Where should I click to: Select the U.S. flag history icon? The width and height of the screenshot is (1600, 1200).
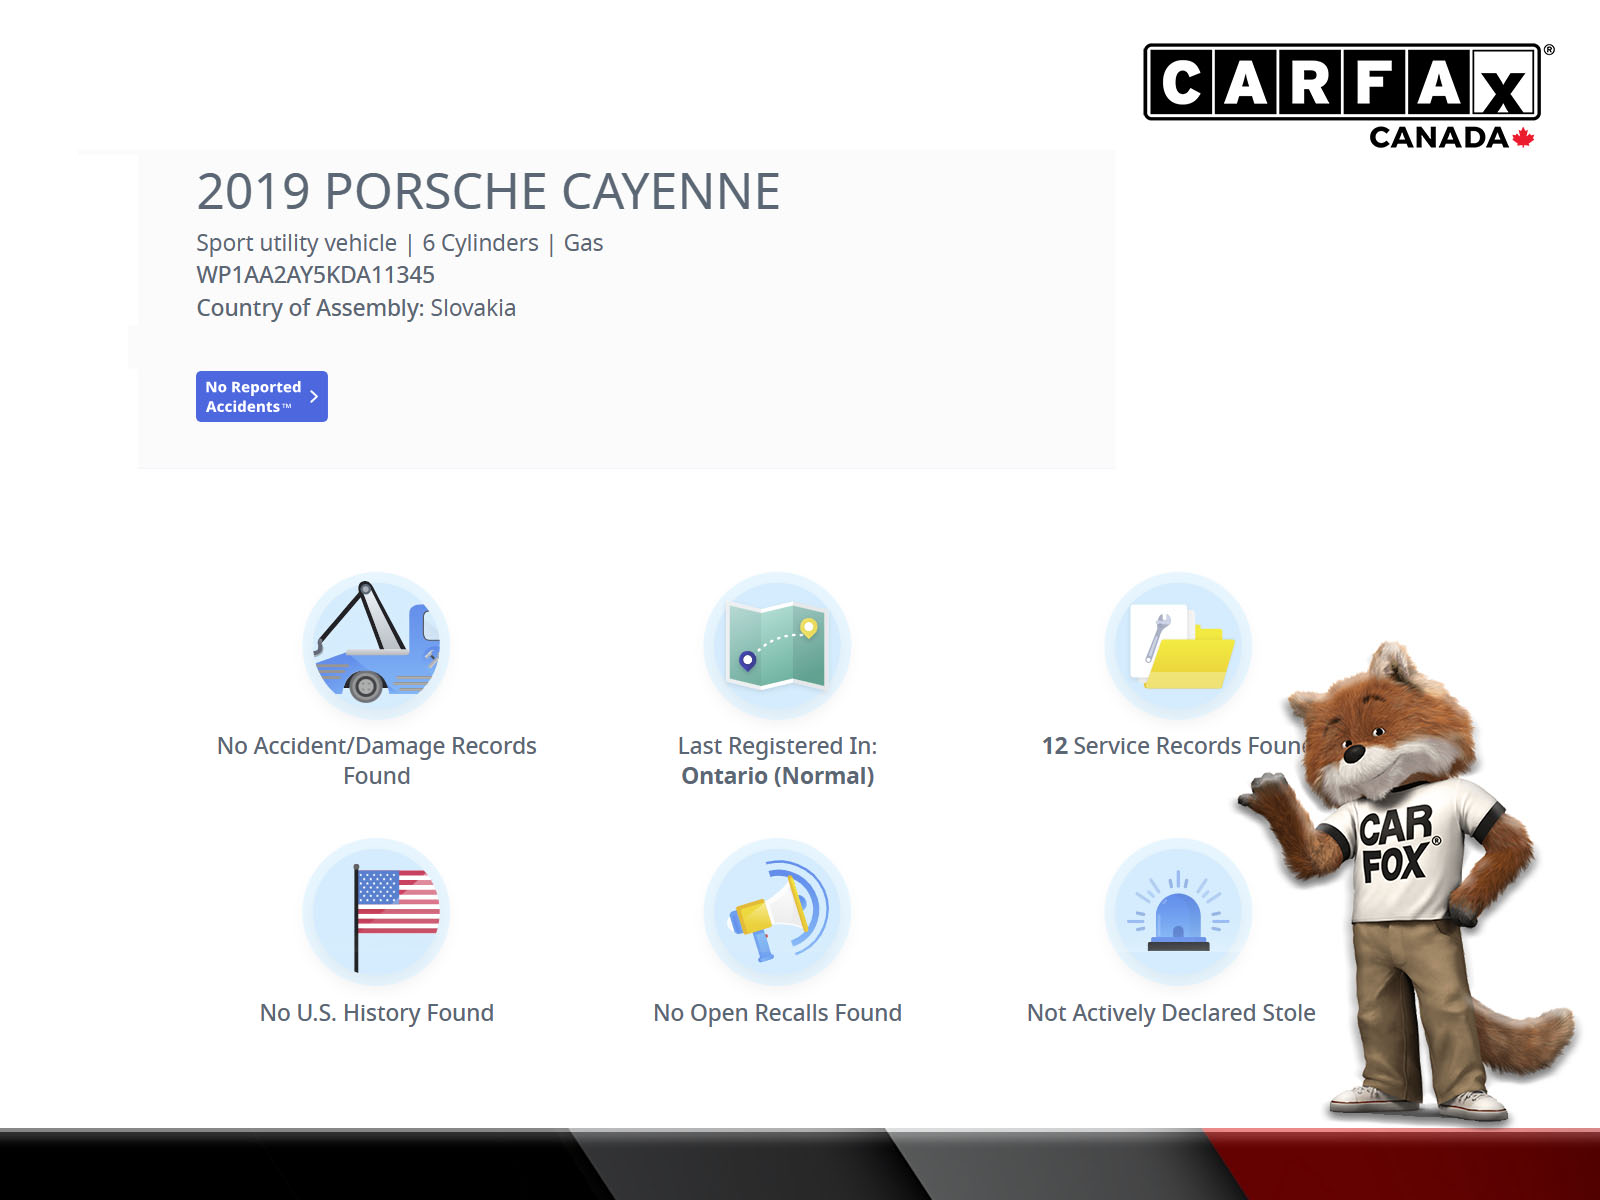point(376,912)
